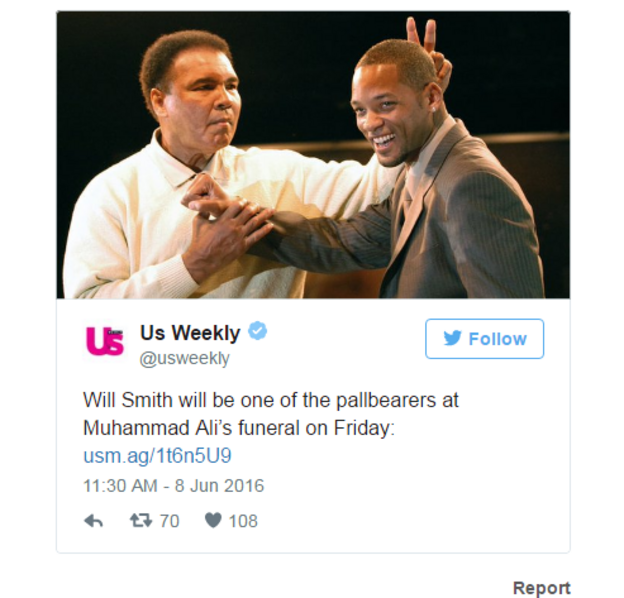This screenshot has height=598, width=624.
Task: Click the retweet count 70
Action: click(170, 521)
